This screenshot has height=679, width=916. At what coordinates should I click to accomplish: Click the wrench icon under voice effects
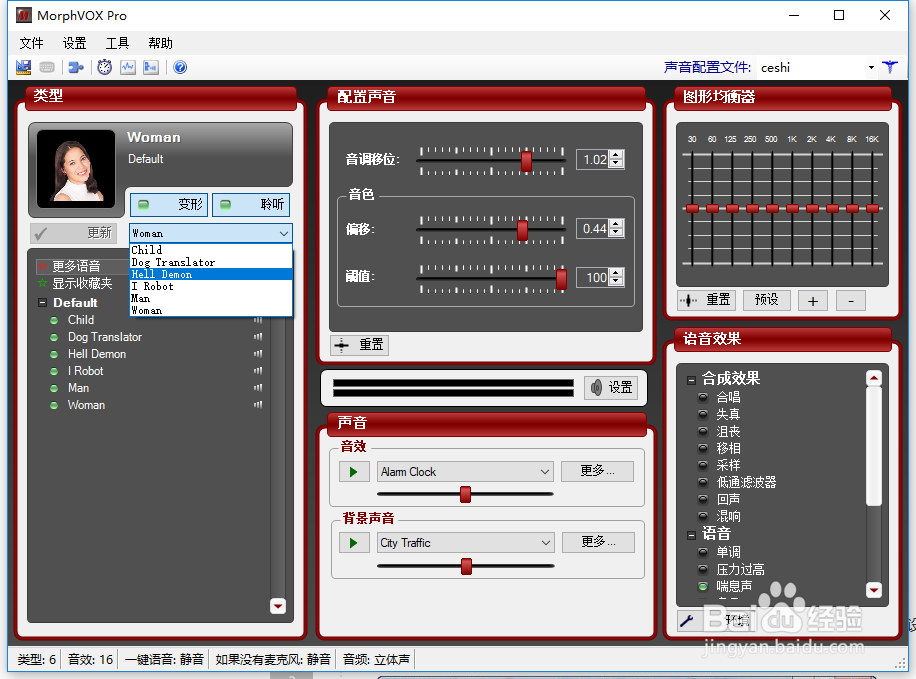687,621
